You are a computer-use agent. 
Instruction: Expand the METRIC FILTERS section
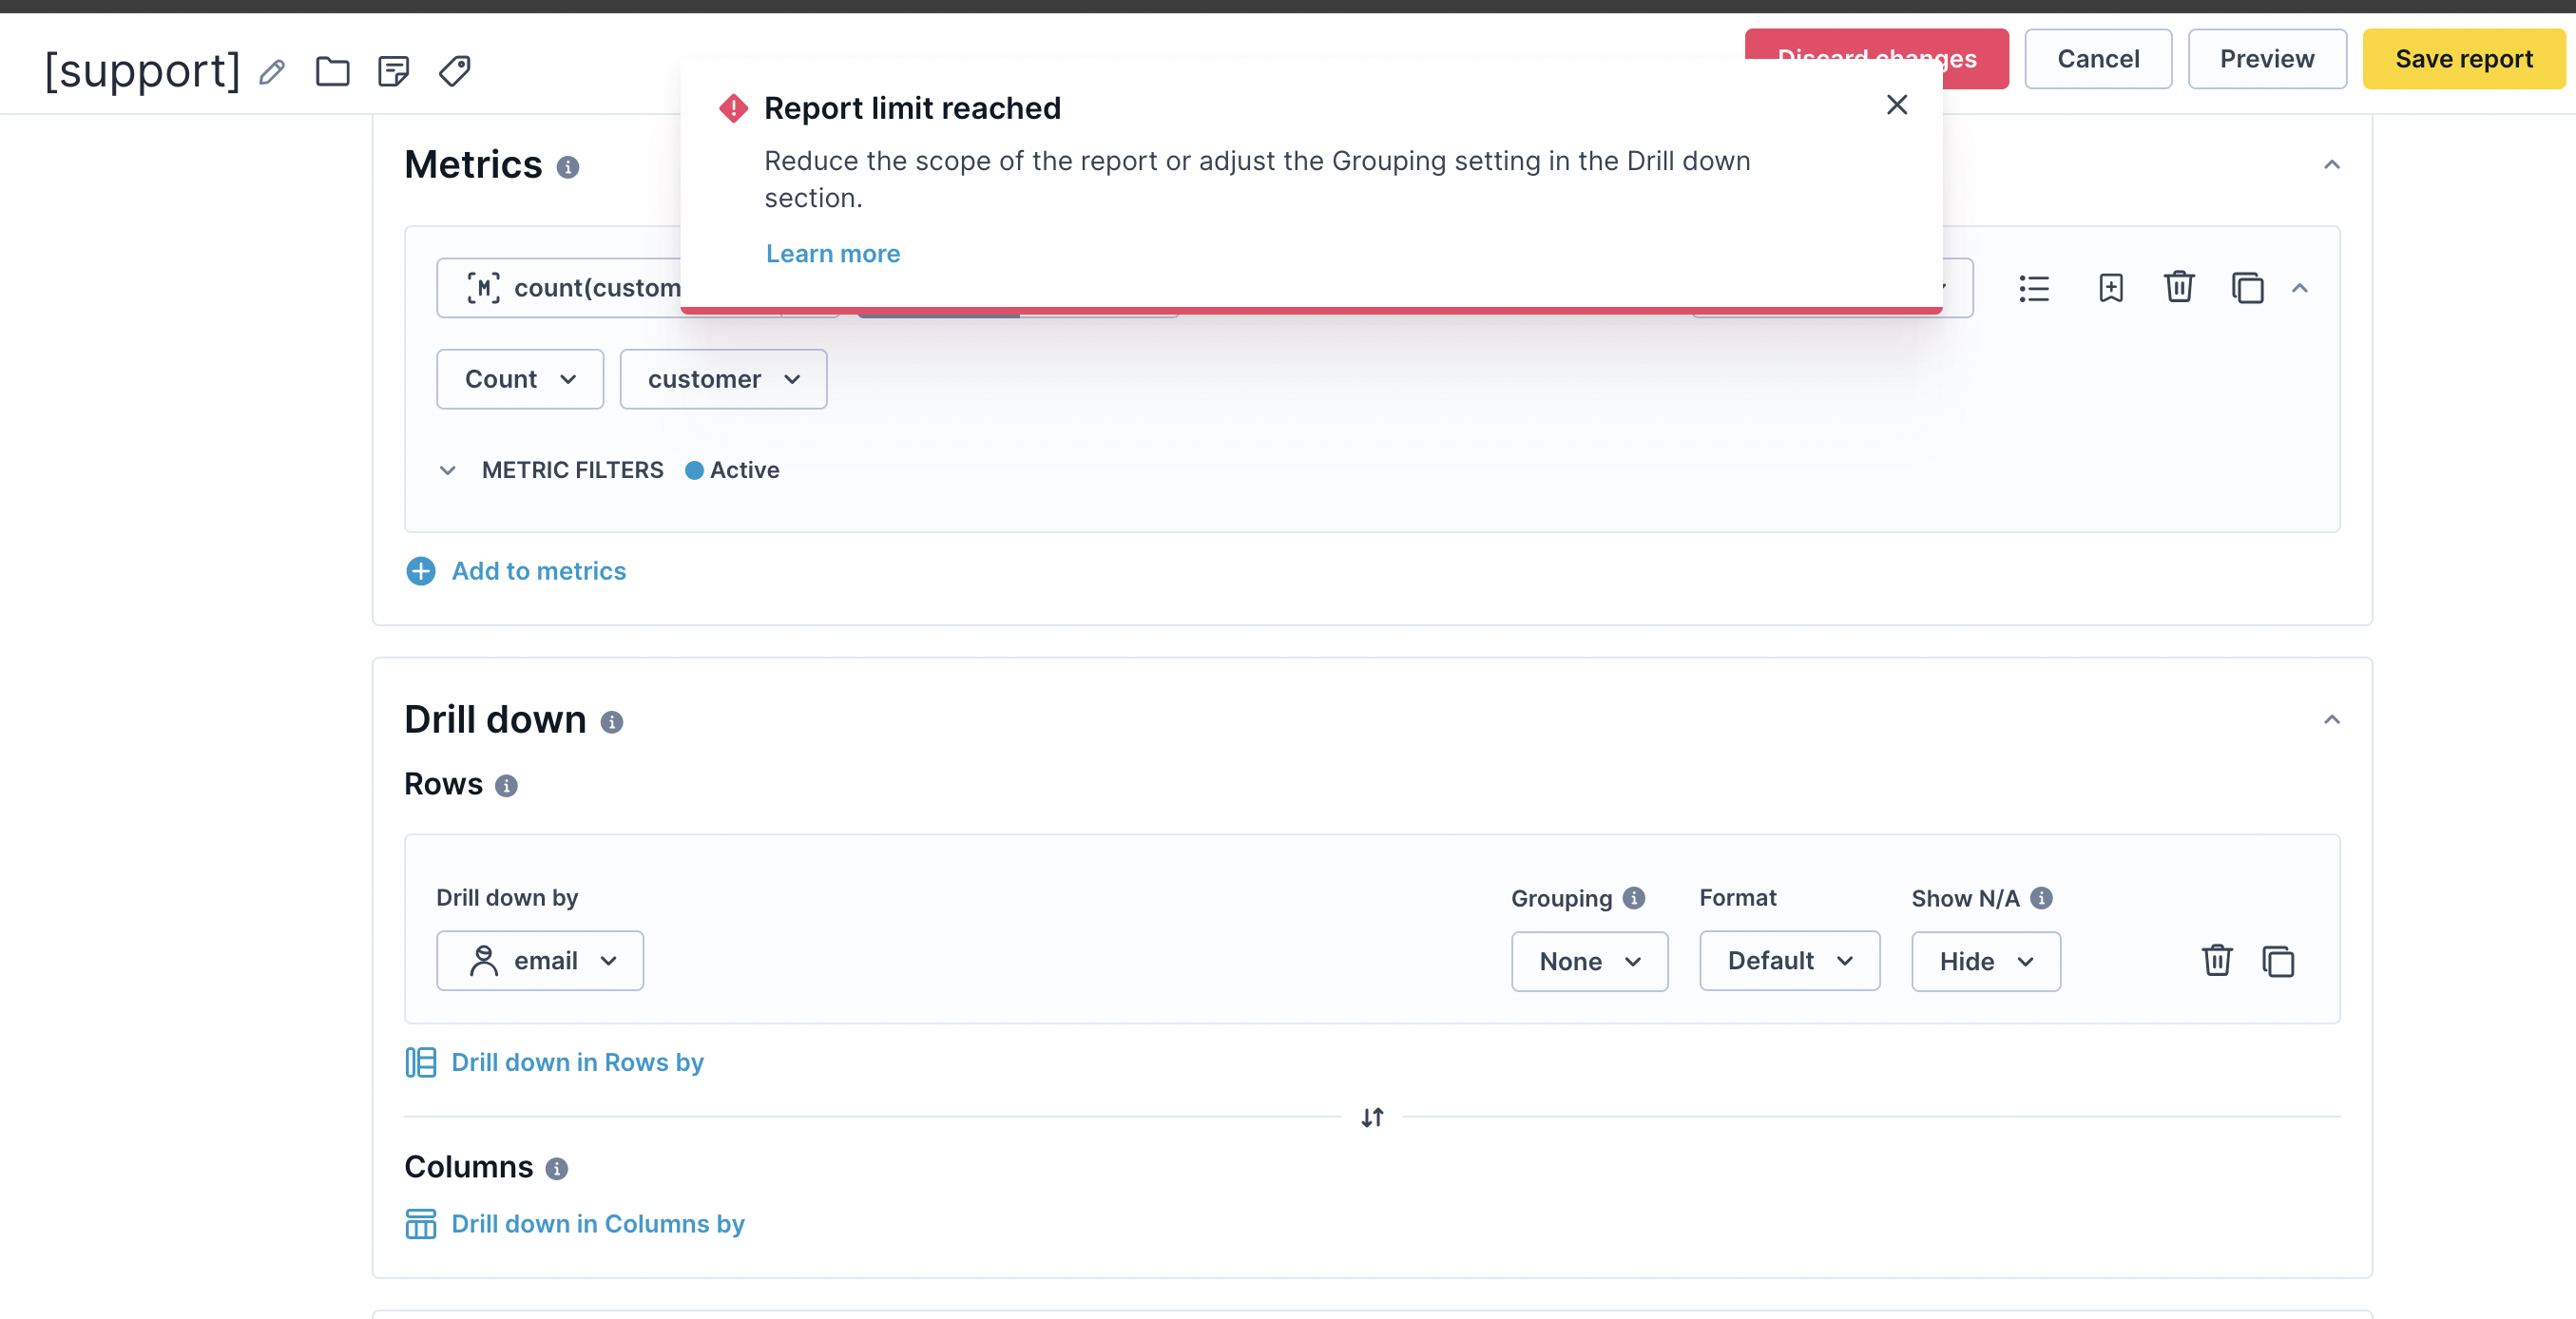click(x=447, y=470)
